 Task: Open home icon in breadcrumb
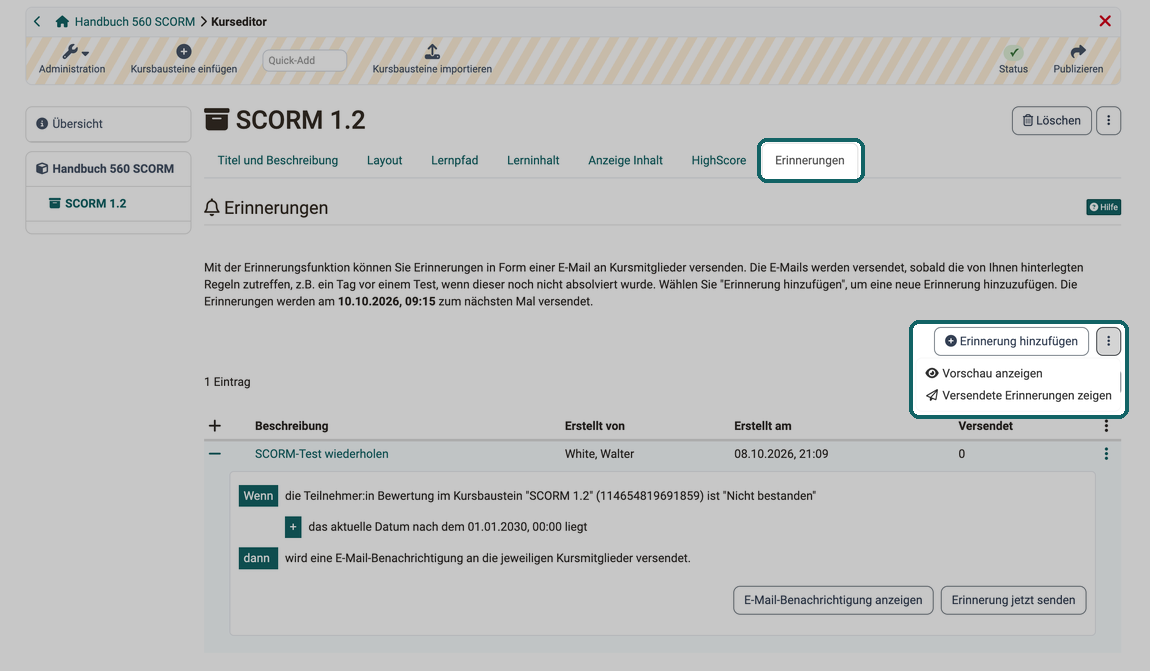(x=62, y=22)
